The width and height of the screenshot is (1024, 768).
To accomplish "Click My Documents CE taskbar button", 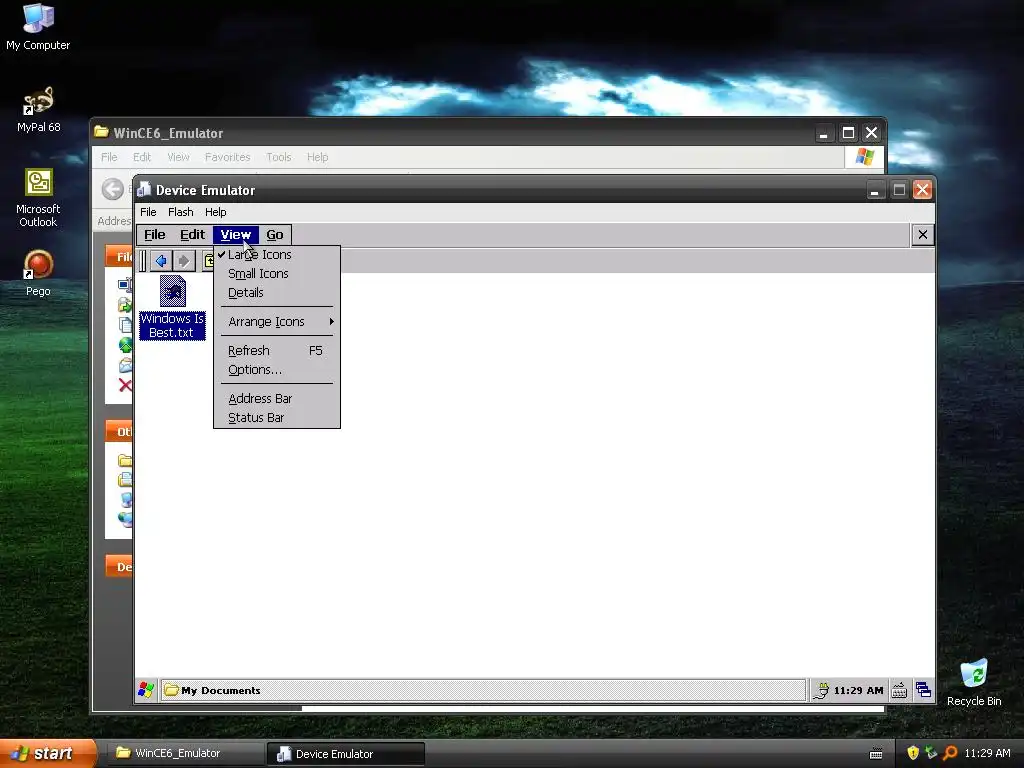I will pyautogui.click(x=483, y=690).
